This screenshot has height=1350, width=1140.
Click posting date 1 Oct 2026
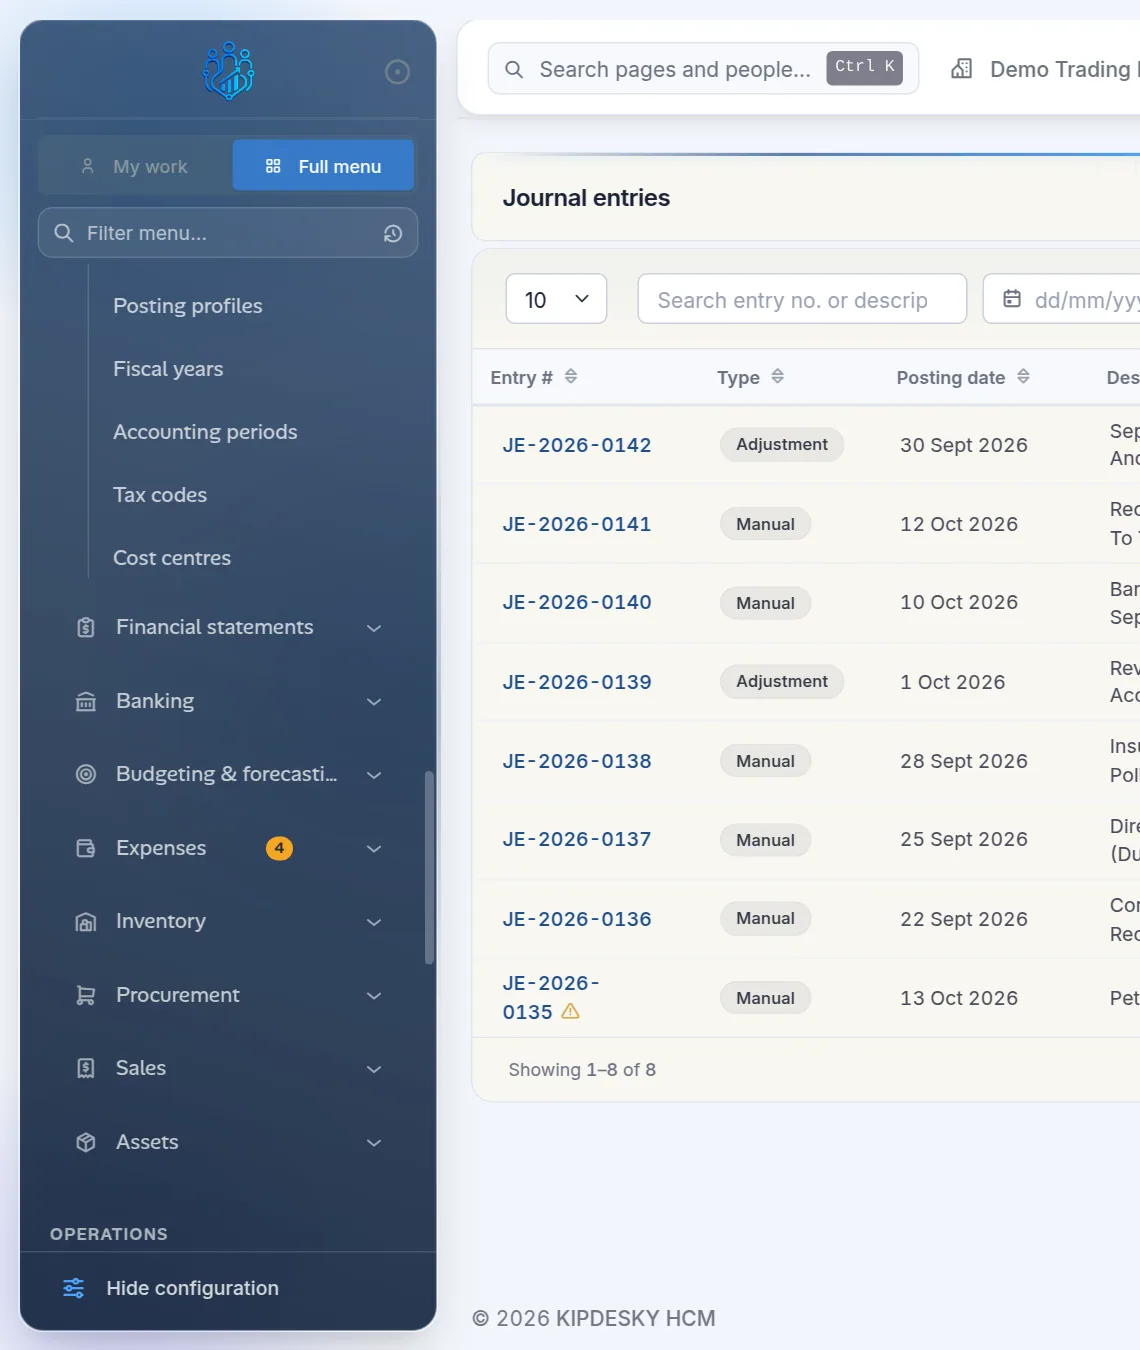tap(953, 682)
